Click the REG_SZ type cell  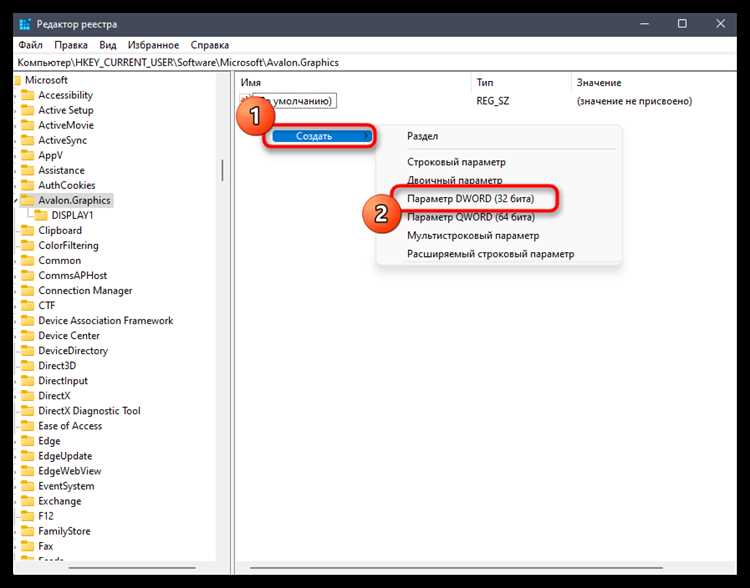[493, 101]
